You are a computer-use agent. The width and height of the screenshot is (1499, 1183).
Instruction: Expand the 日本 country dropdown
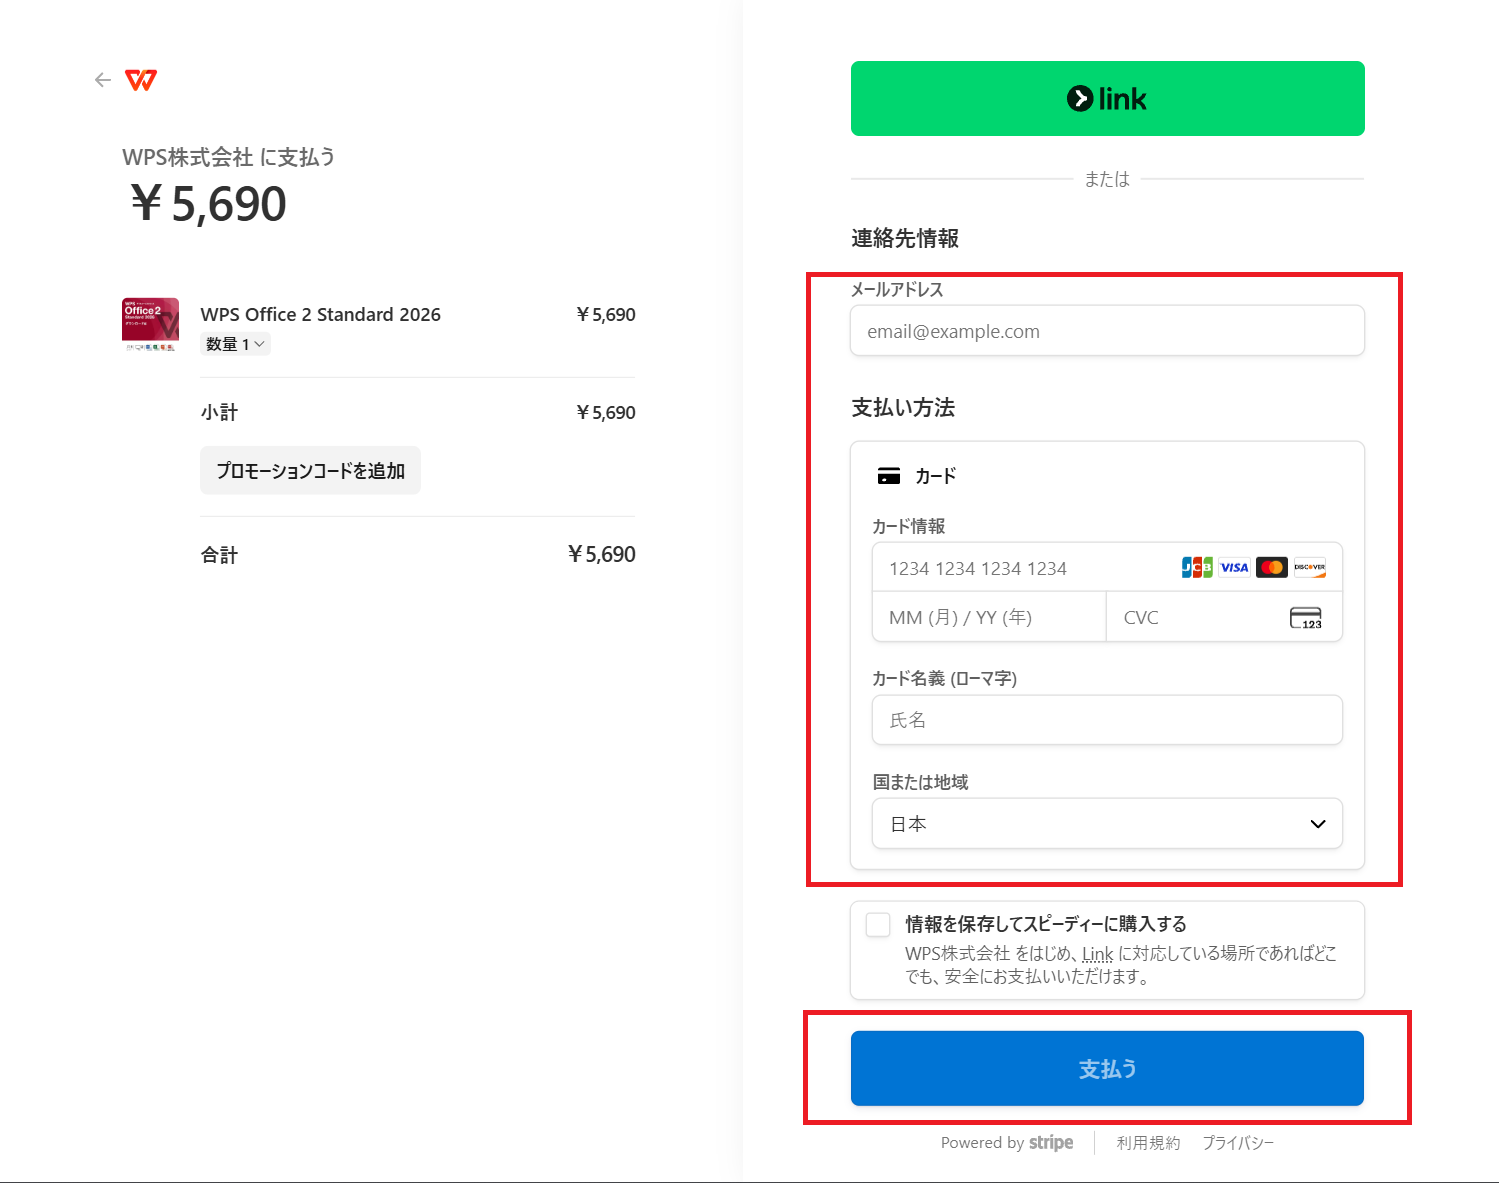(1107, 823)
